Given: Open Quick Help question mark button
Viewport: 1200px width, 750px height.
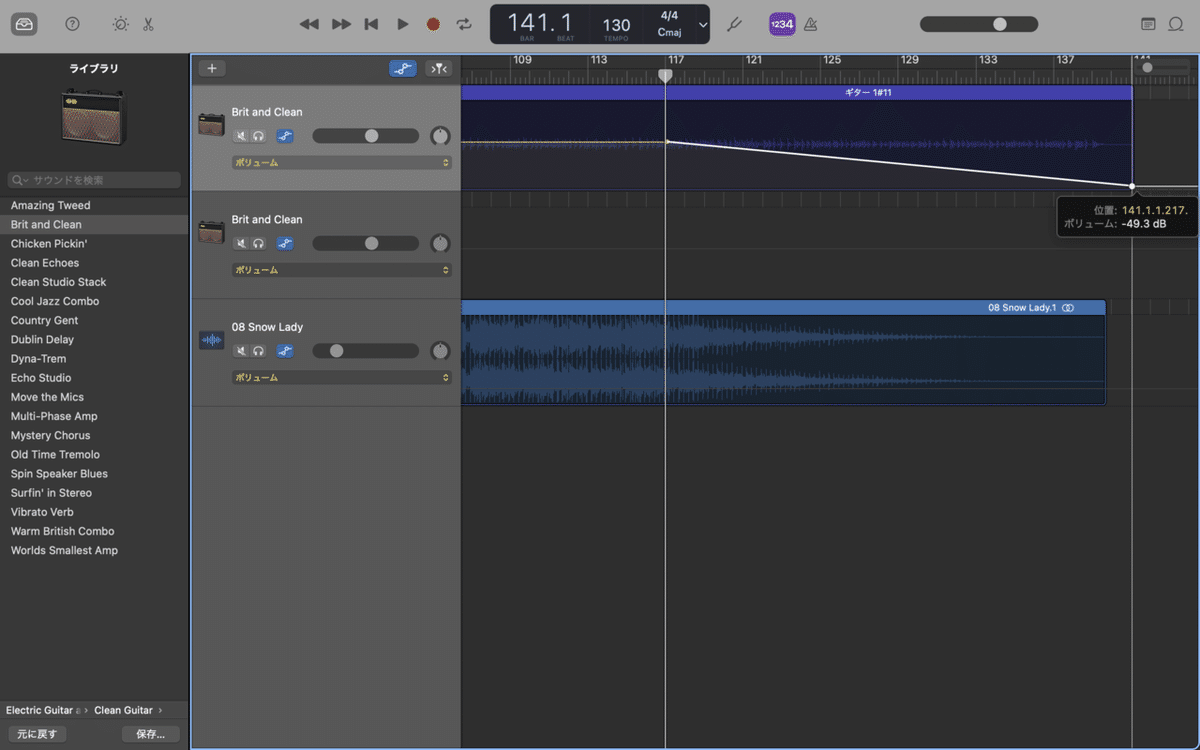Looking at the screenshot, I should click(72, 24).
